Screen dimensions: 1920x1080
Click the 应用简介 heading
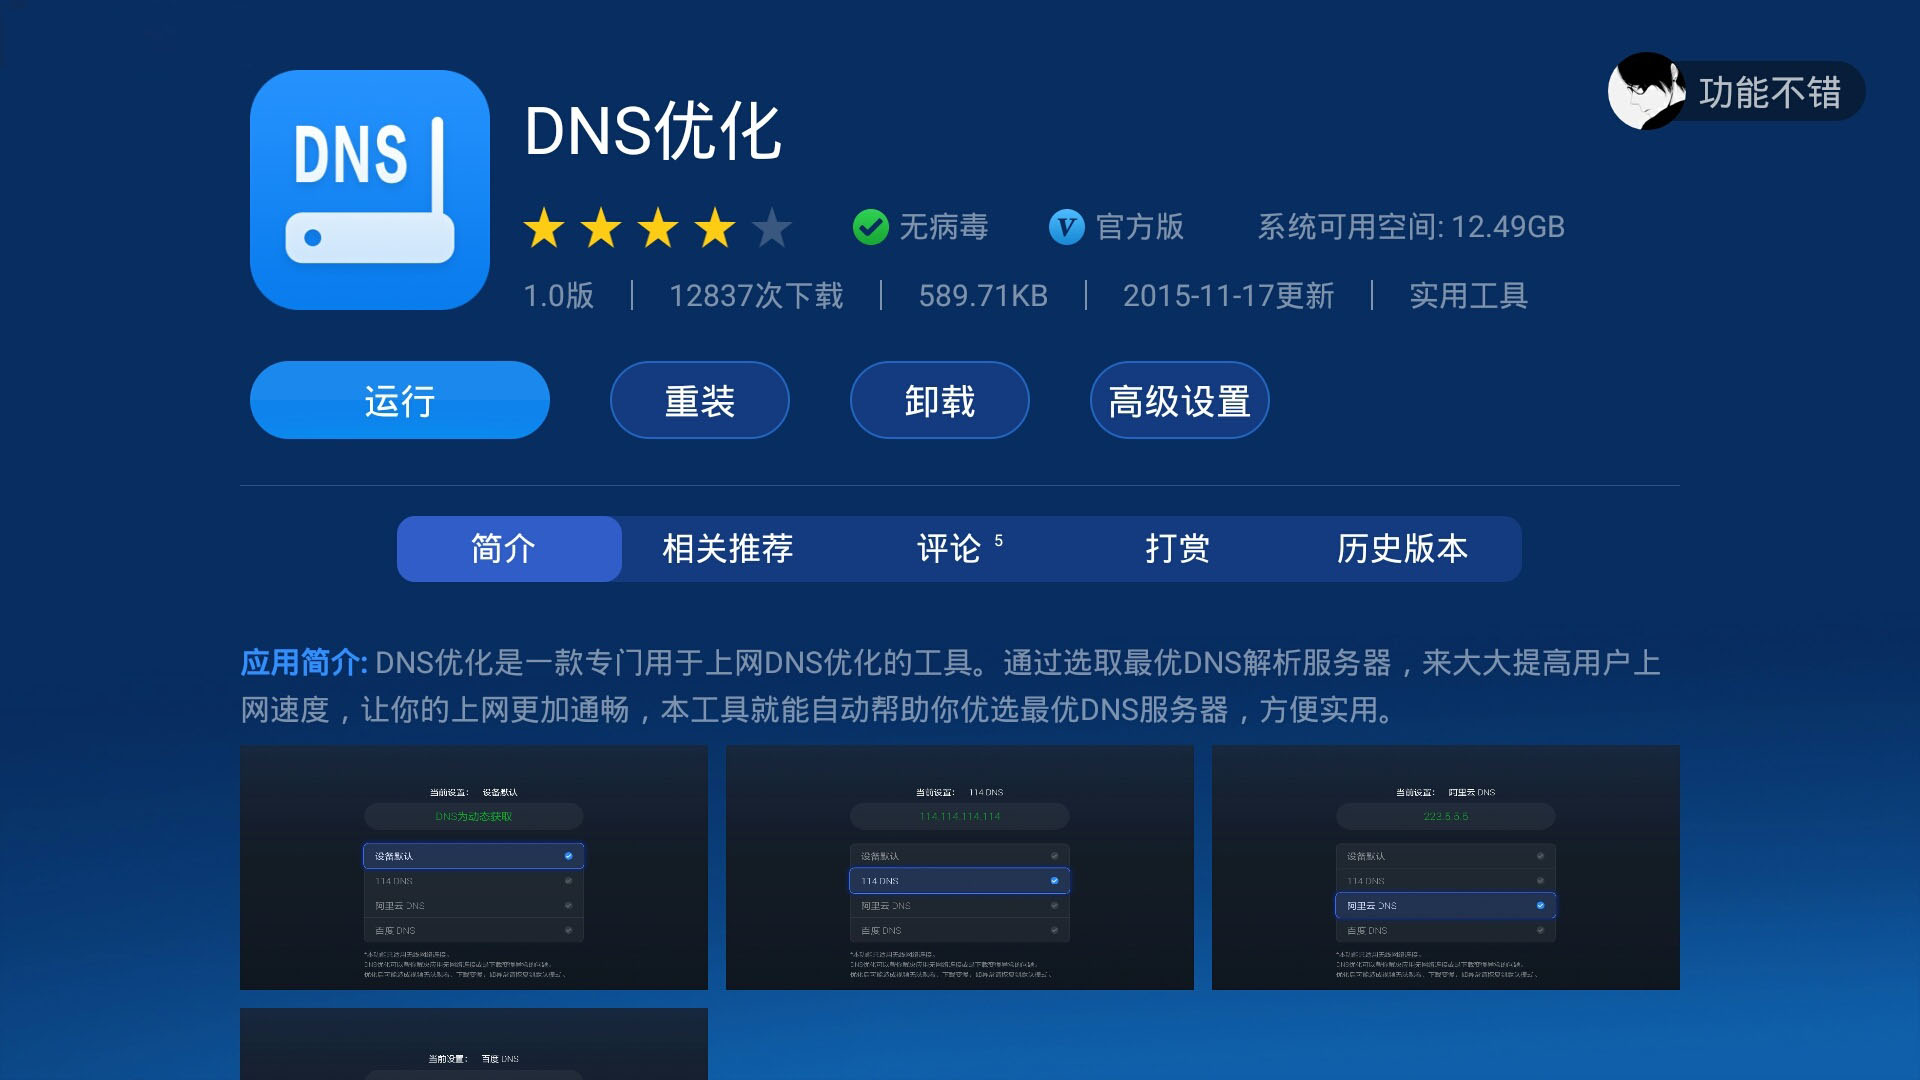304,662
